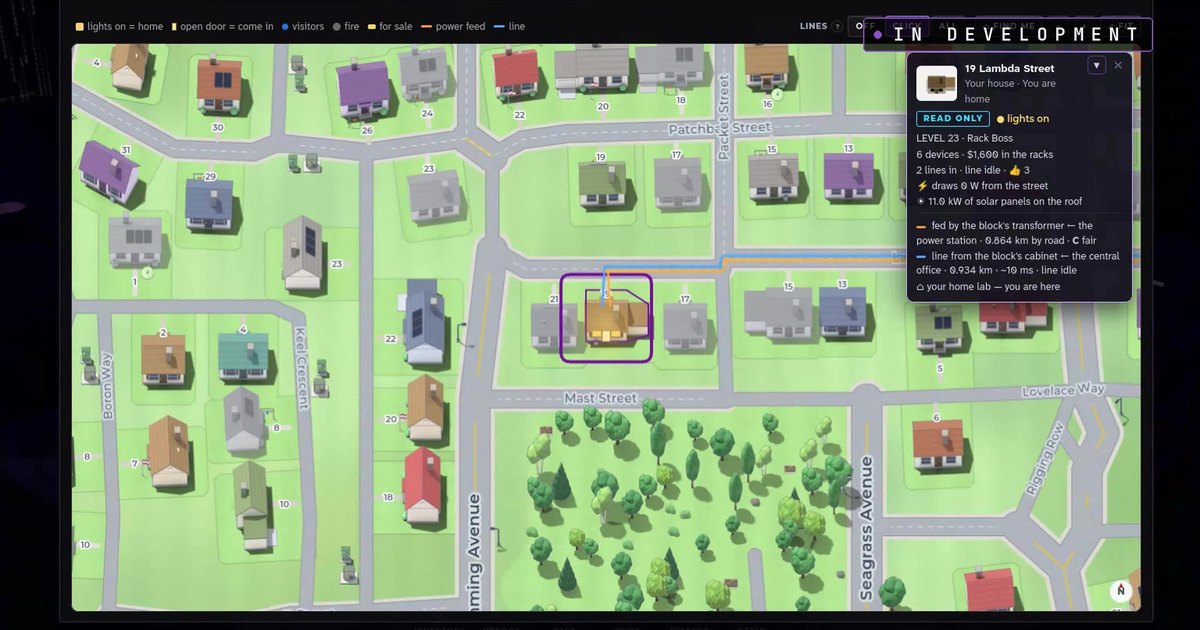
Task: Click the READ ONLY badge
Action: pos(952,119)
